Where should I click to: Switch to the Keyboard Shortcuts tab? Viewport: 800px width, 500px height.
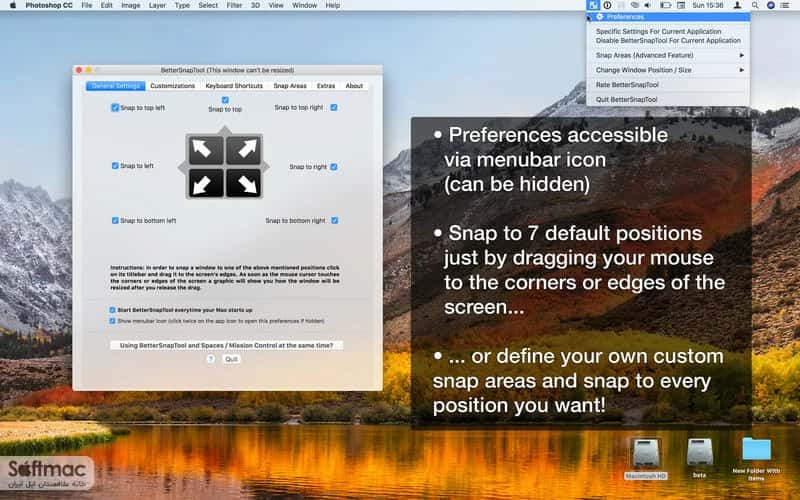(x=234, y=86)
